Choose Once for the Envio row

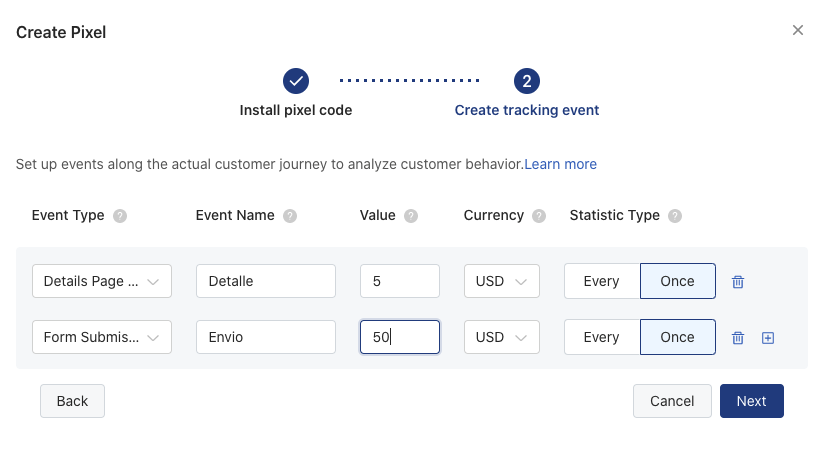(678, 337)
